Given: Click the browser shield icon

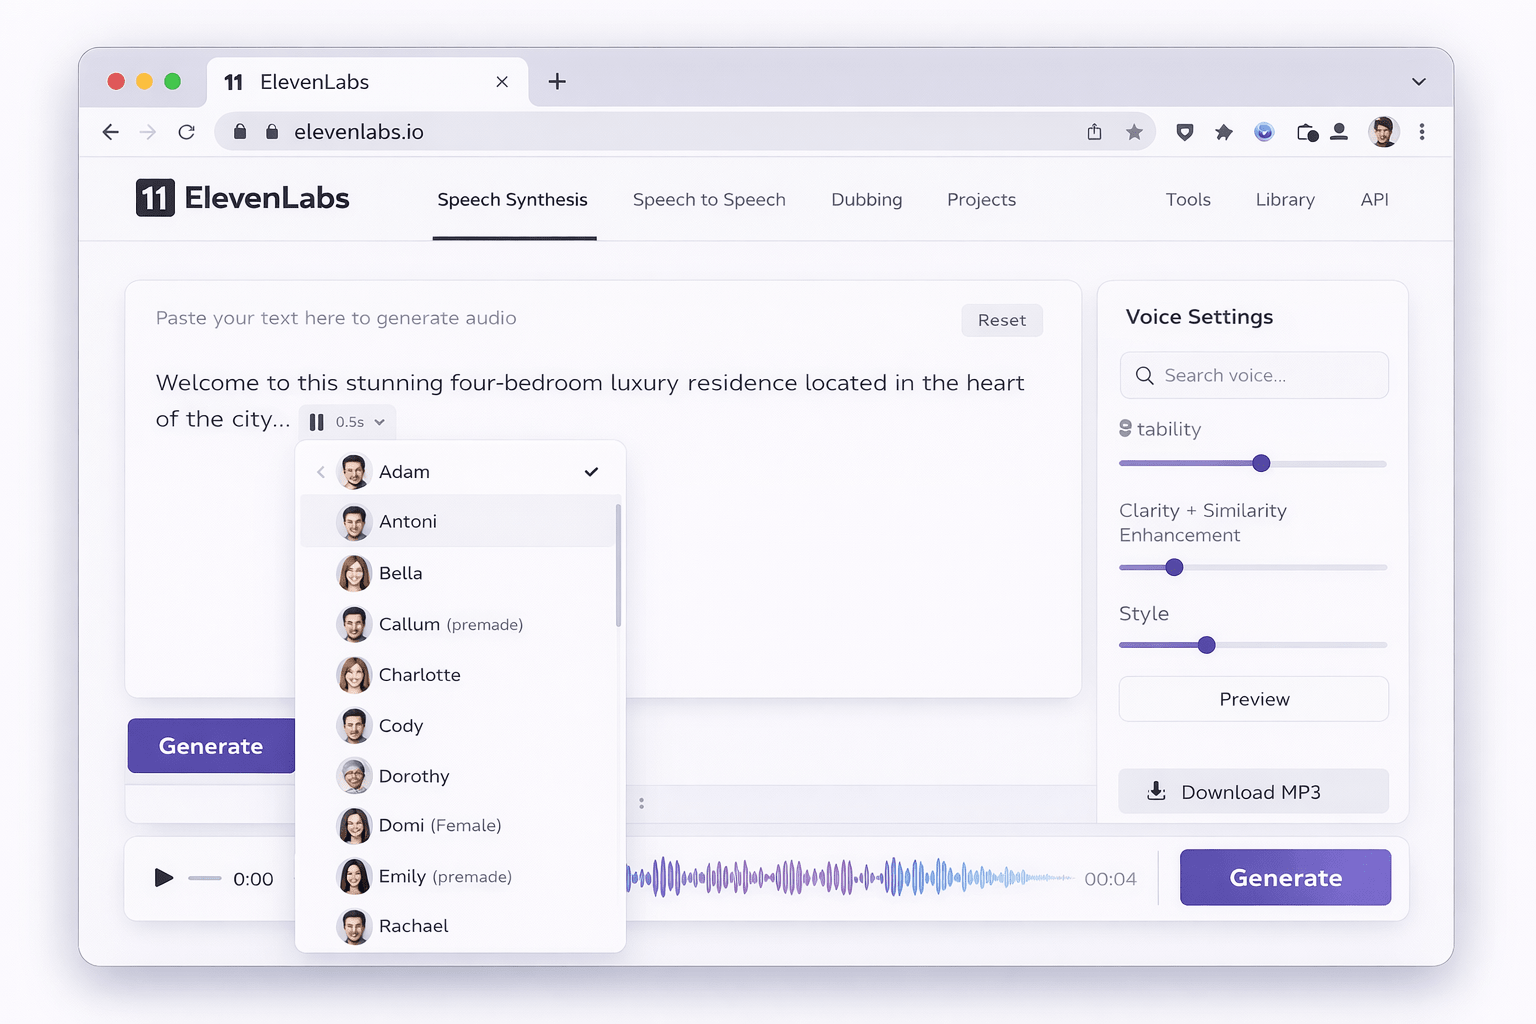Looking at the screenshot, I should click(x=1184, y=131).
